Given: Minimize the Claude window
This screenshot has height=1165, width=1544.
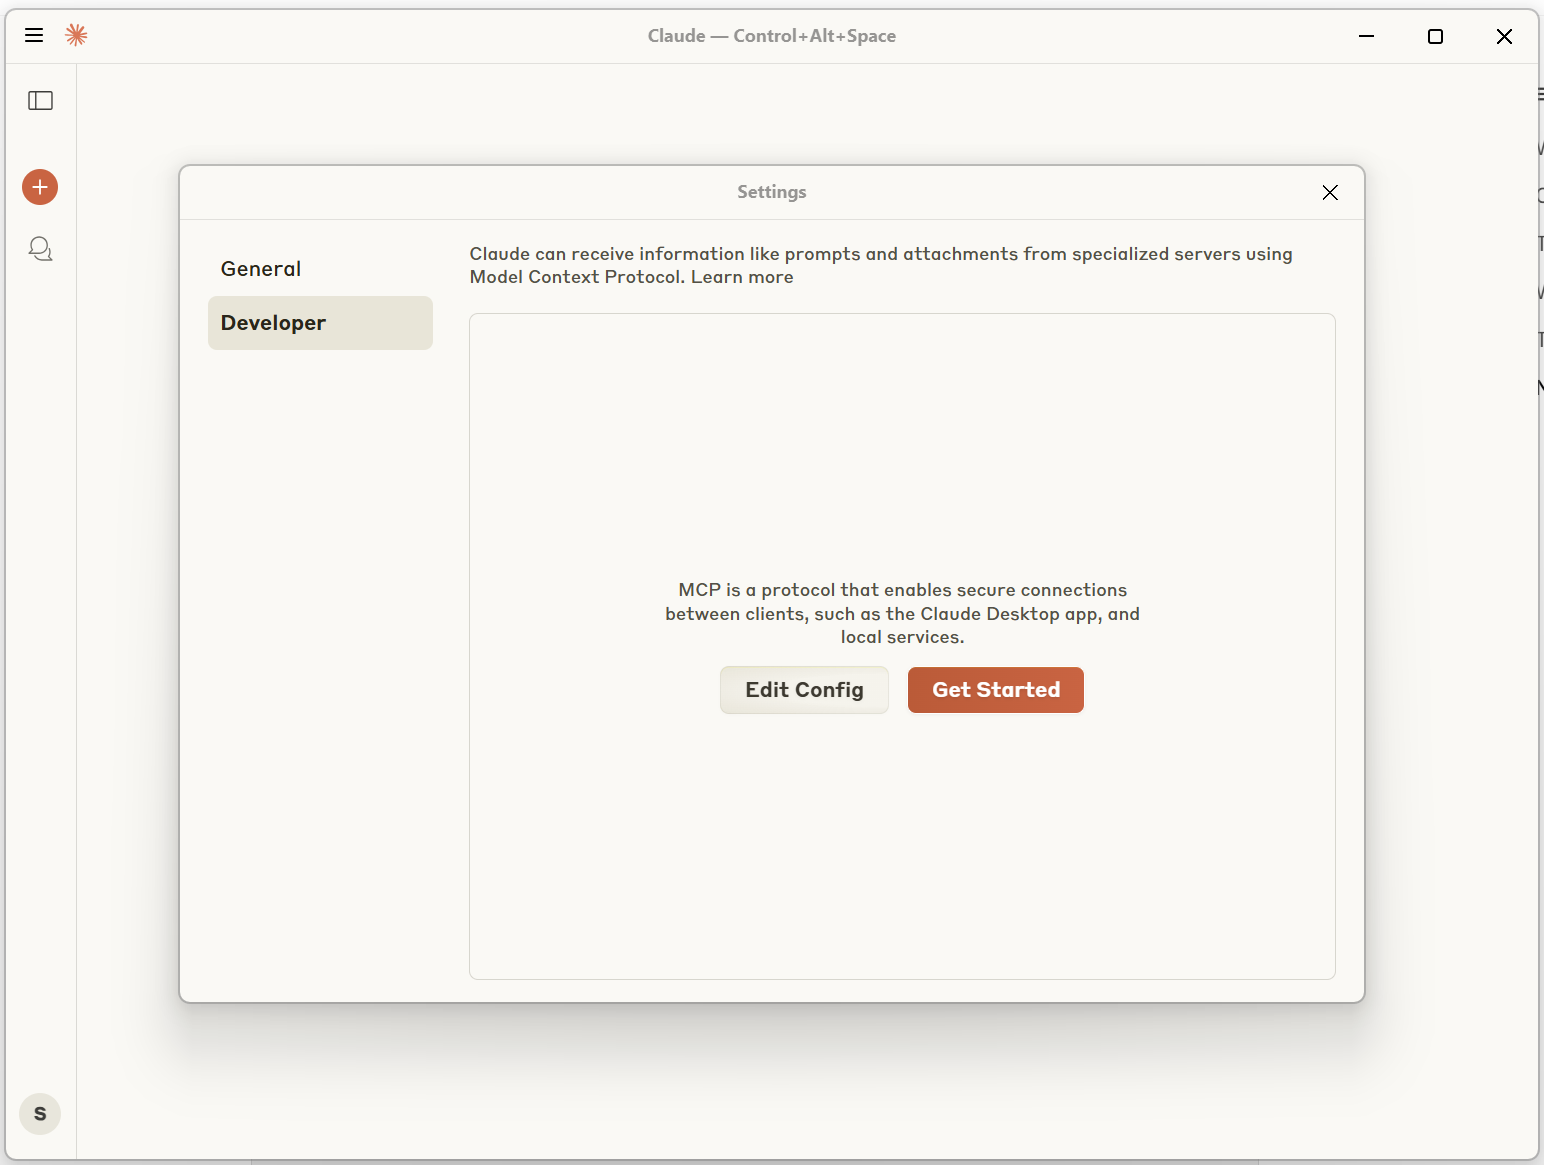Looking at the screenshot, I should [1367, 36].
